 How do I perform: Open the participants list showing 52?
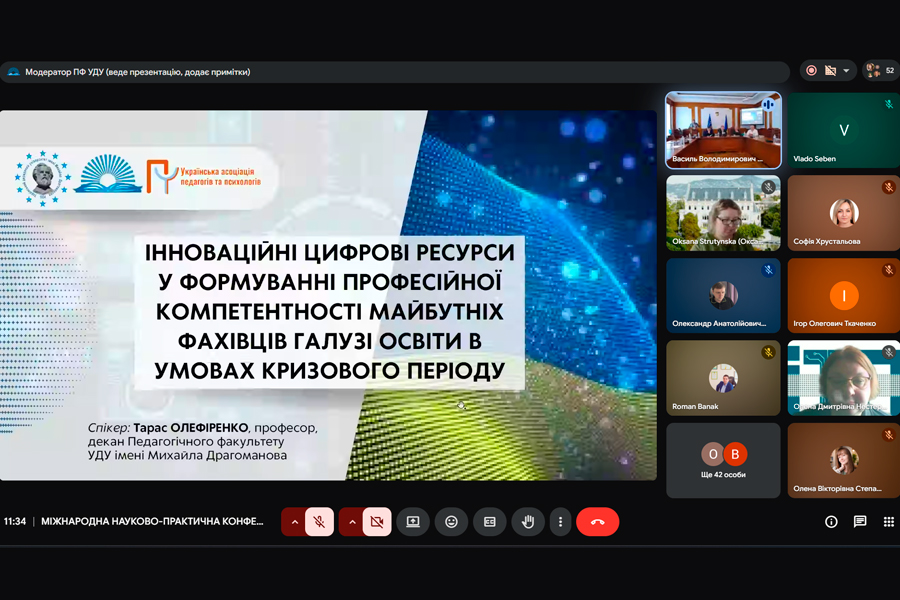[x=881, y=71]
